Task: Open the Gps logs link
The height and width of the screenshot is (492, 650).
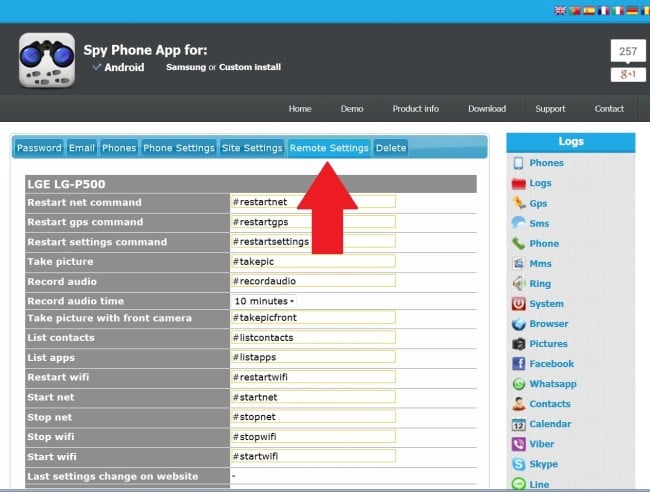Action: pos(538,204)
